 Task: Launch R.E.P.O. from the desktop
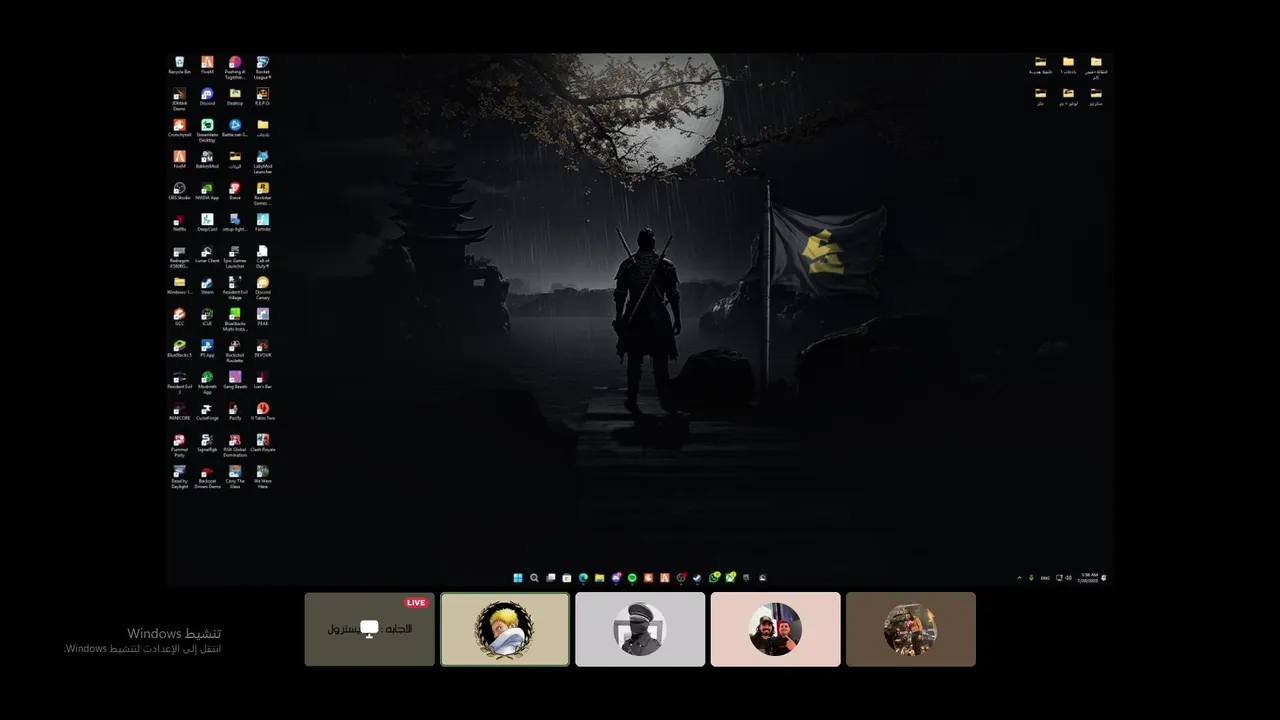(262, 97)
